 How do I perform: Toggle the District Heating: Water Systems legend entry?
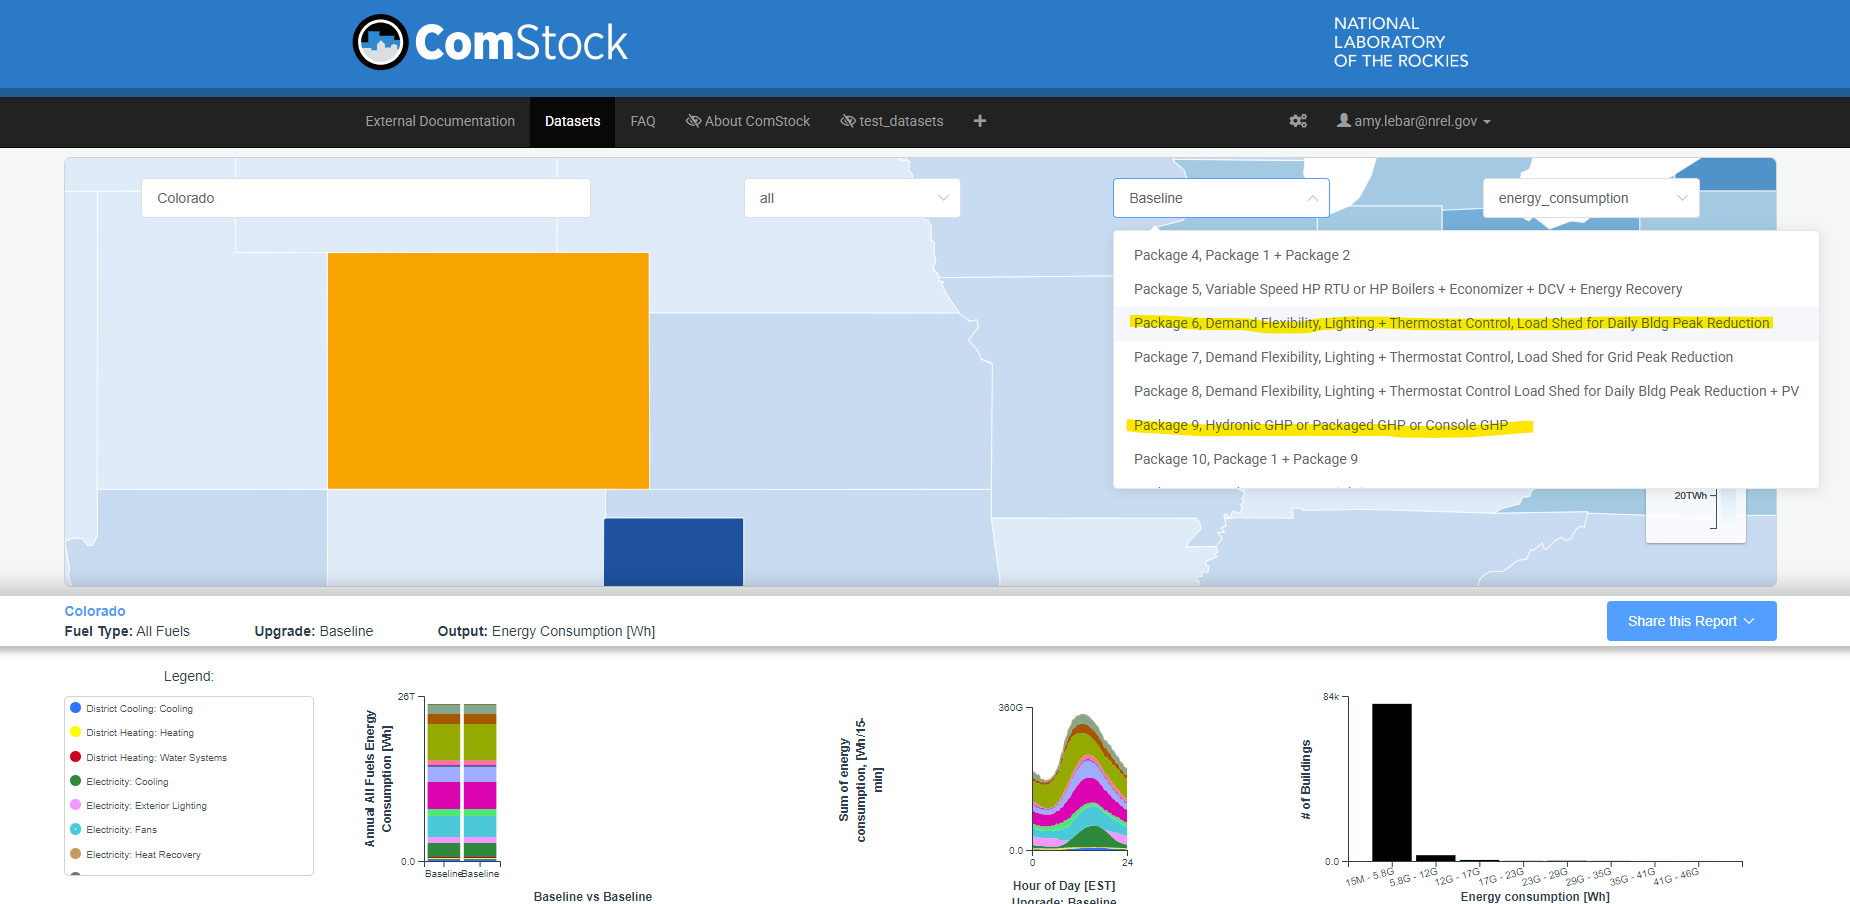156,757
